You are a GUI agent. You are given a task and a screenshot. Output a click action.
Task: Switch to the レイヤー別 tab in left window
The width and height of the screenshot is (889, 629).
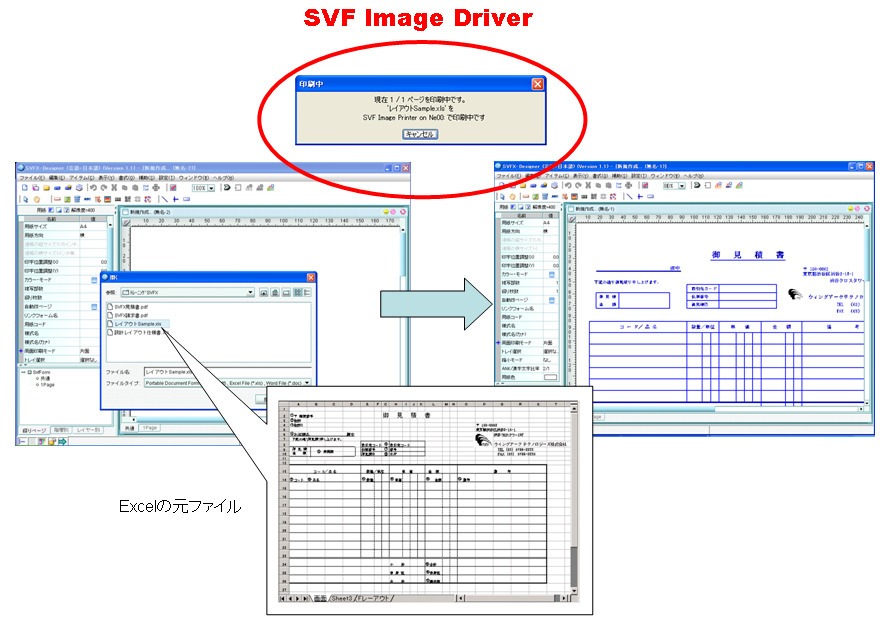[x=88, y=430]
